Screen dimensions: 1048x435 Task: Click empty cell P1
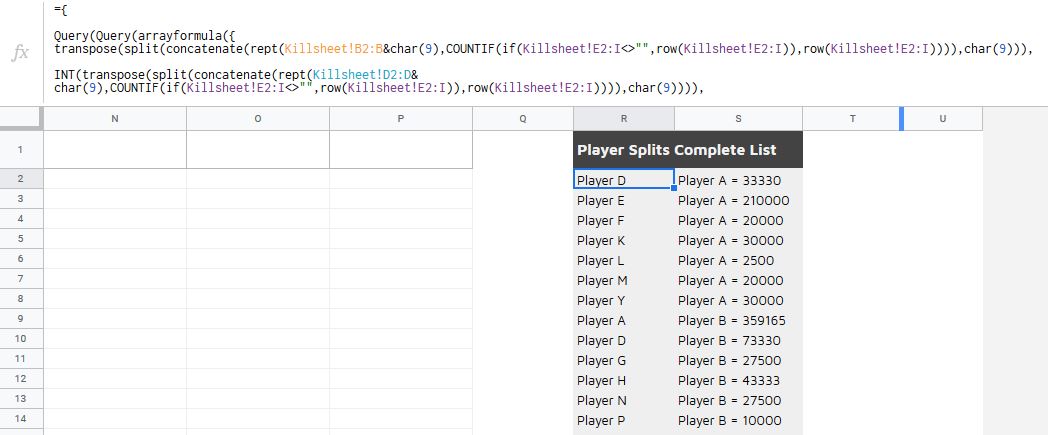pyautogui.click(x=401, y=150)
